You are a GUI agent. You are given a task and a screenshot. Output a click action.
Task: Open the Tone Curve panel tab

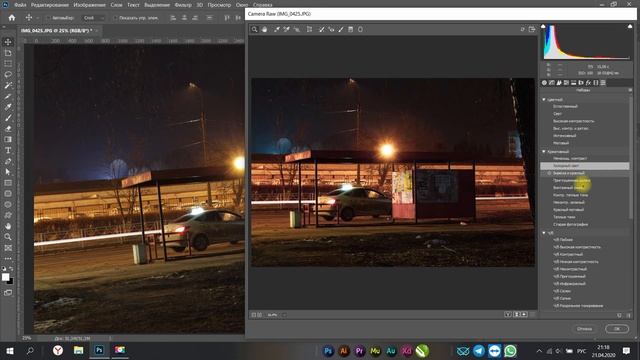click(x=552, y=83)
